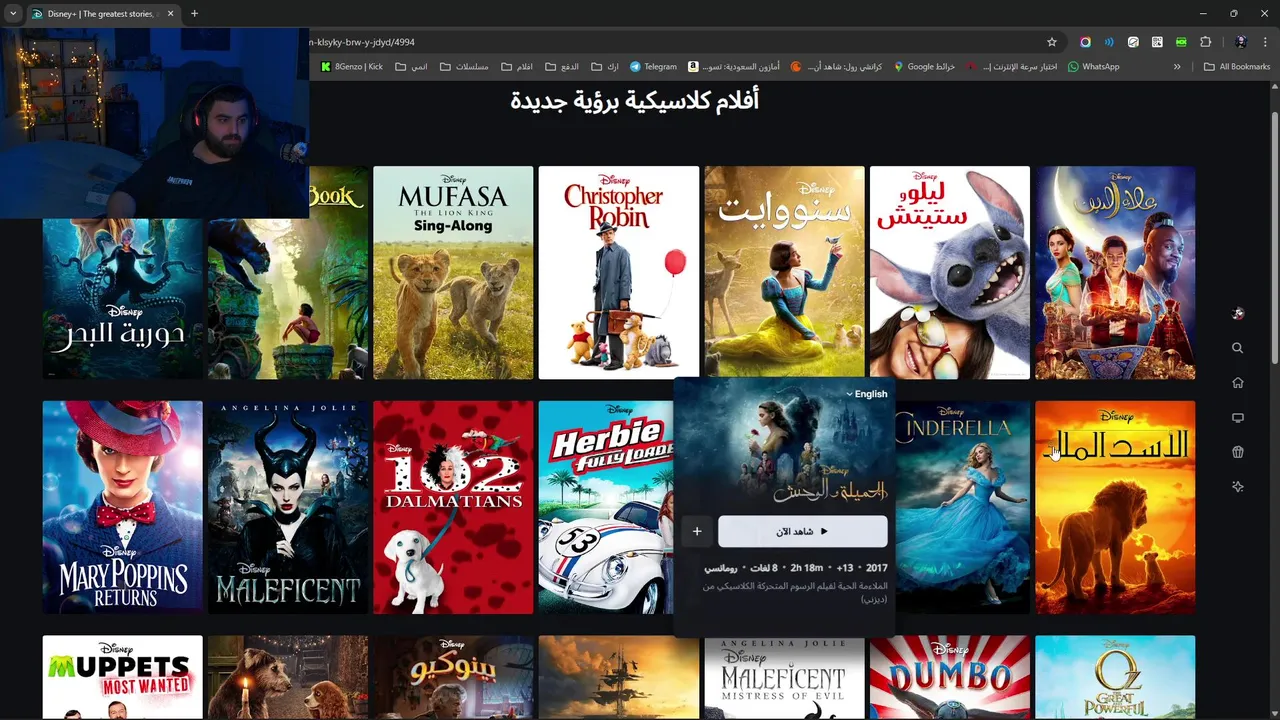The image size is (1280, 720).
Task: Open the افلام bookmarks folder
Action: click(x=517, y=67)
